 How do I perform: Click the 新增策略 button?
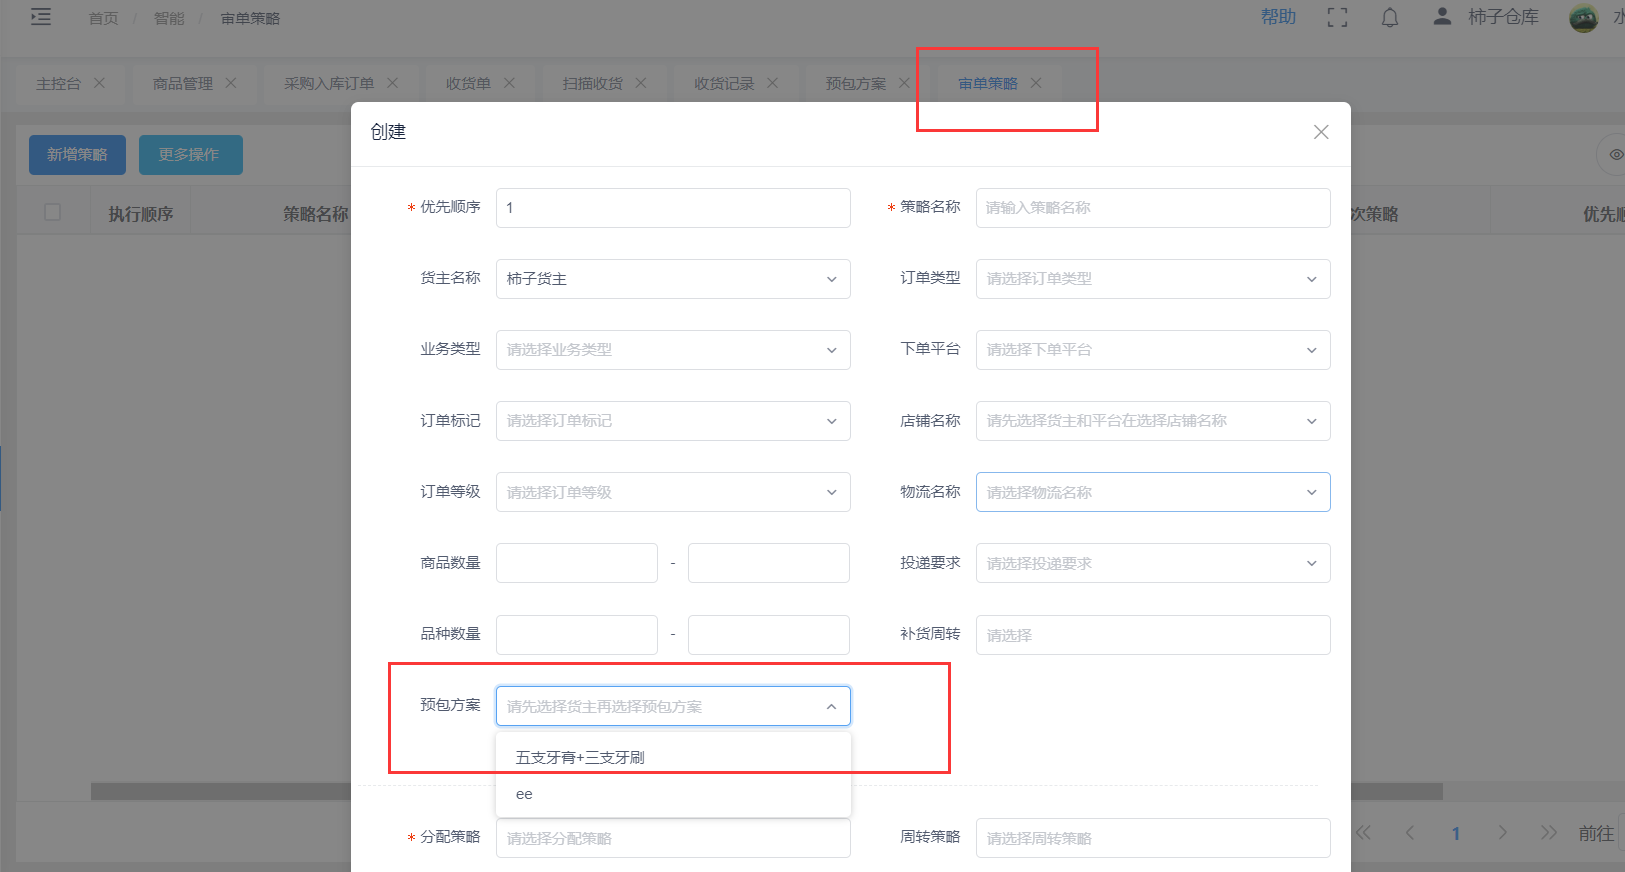pos(77,155)
